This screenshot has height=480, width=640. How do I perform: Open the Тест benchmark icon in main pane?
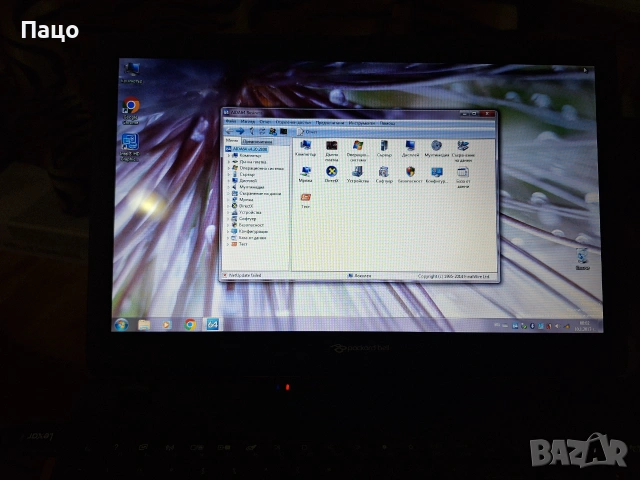pos(305,200)
